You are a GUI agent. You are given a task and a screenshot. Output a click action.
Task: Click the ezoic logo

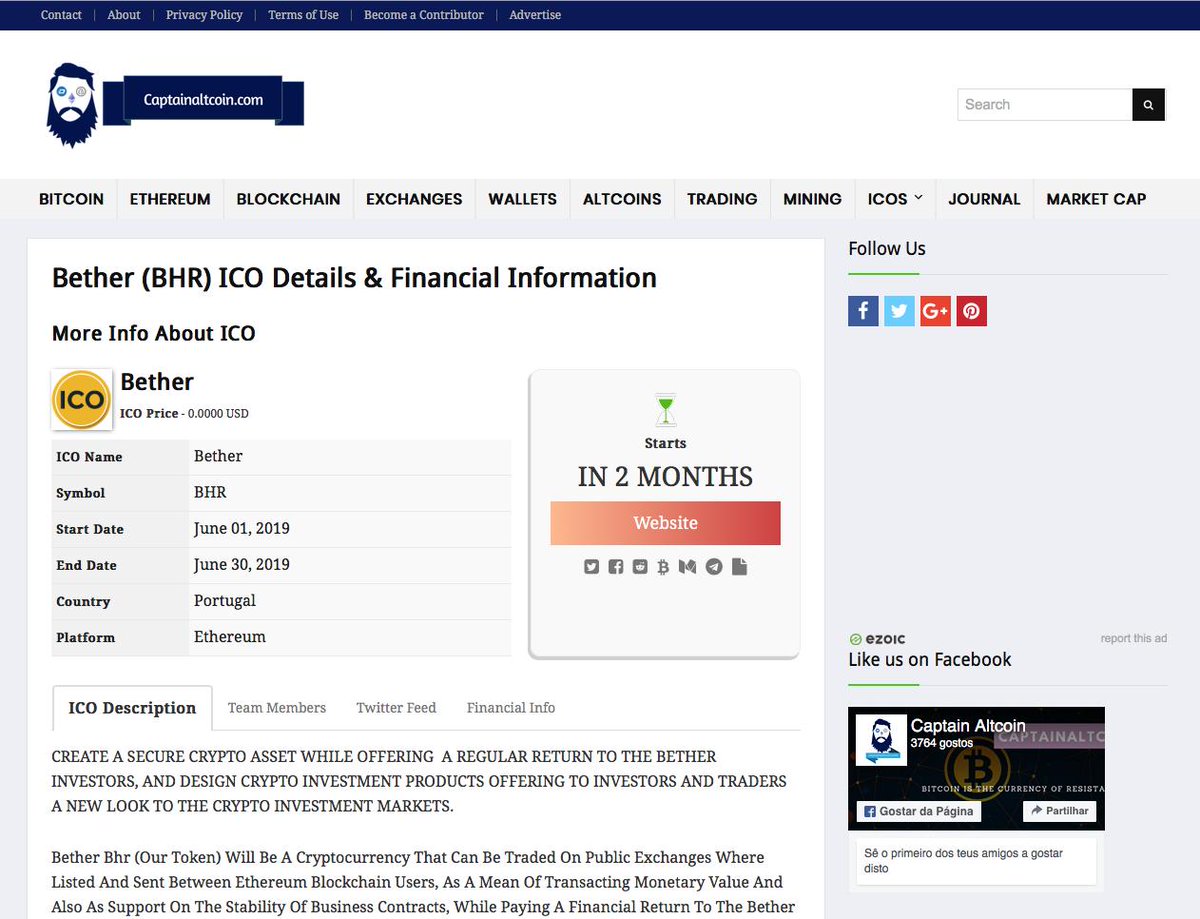[x=877, y=639]
